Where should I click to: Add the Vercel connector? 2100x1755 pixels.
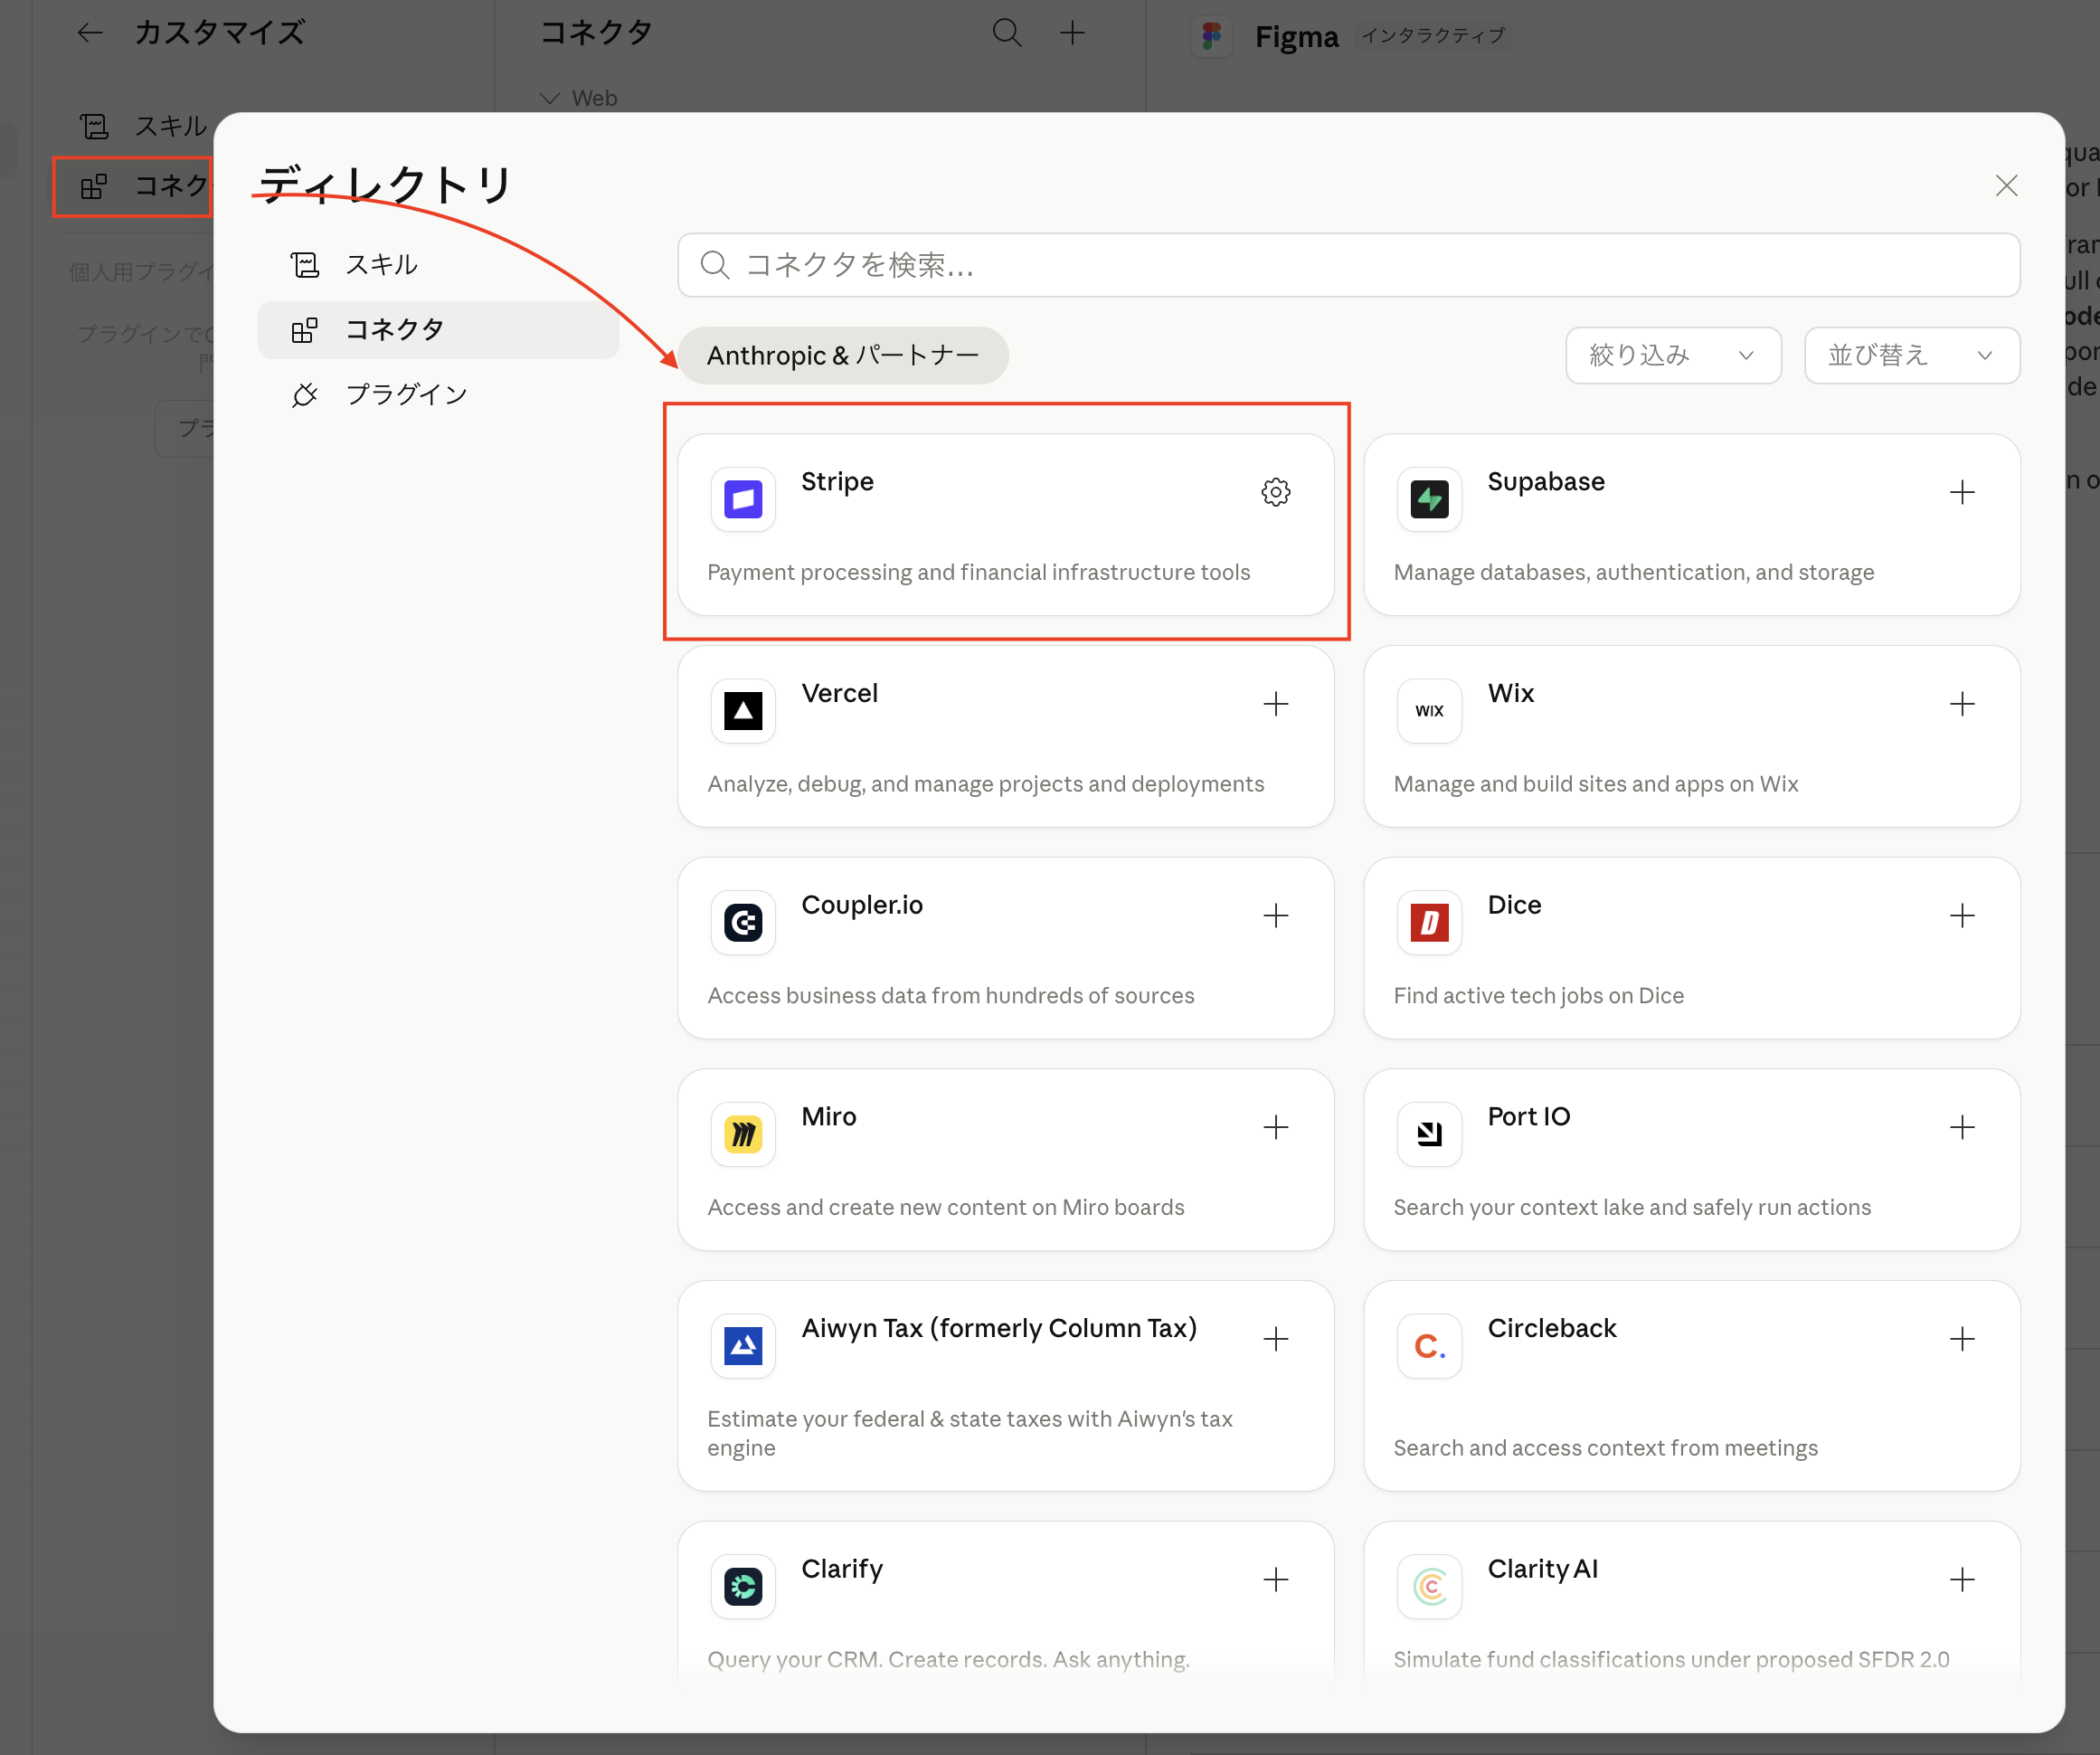click(1275, 704)
